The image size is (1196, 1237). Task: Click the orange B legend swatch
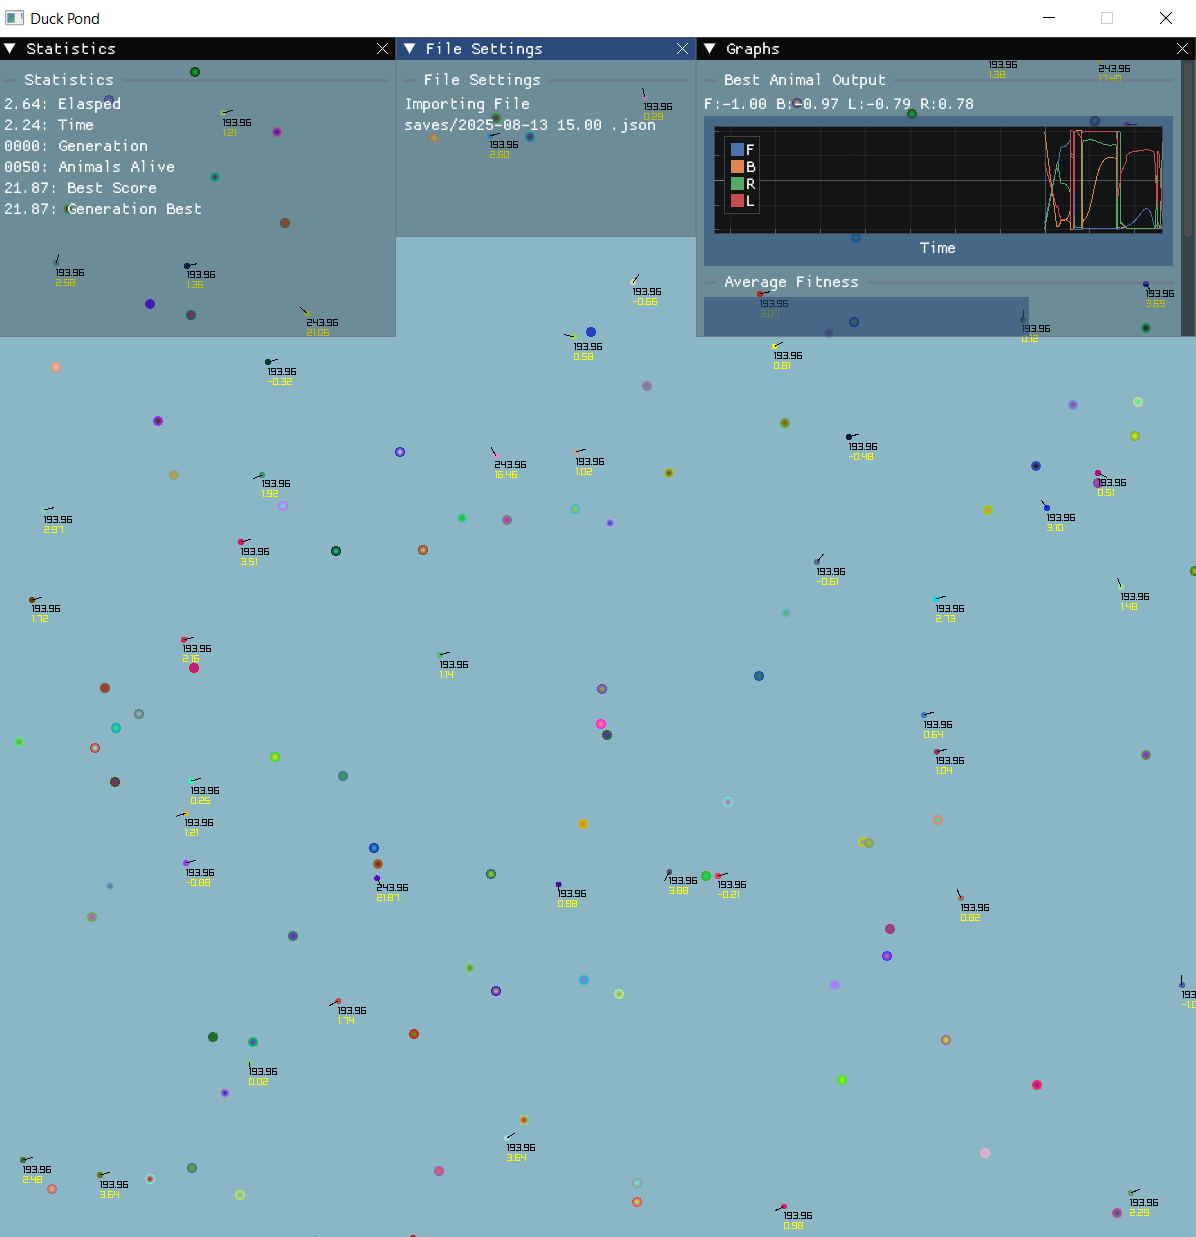[x=737, y=167]
